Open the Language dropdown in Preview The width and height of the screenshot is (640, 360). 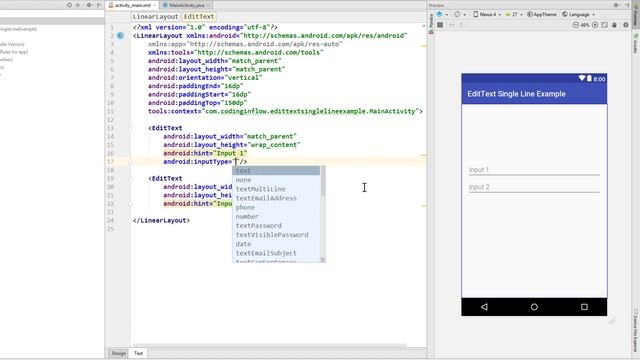578,14
